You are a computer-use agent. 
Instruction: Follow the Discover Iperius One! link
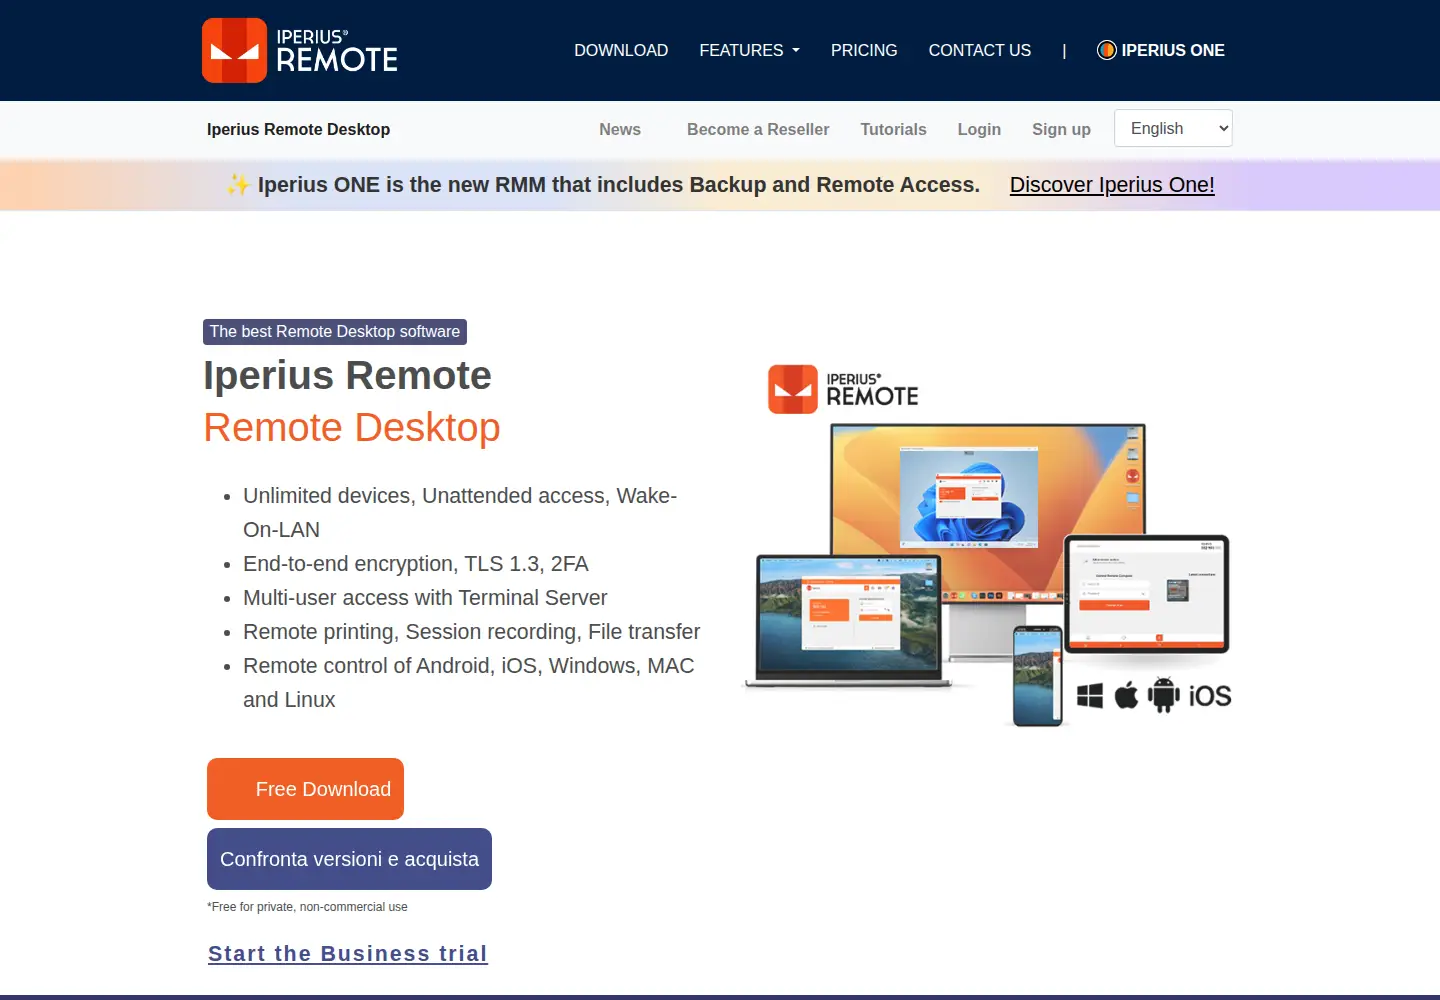(1112, 185)
